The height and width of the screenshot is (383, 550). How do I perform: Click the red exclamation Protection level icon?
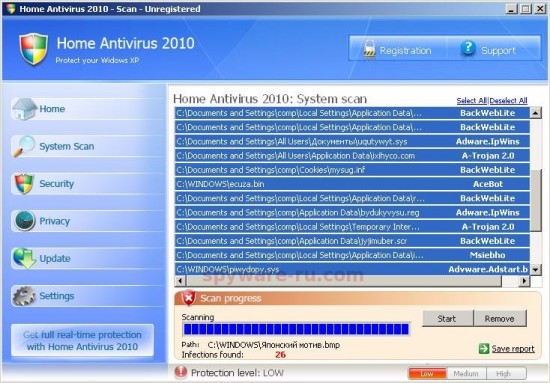(x=181, y=372)
